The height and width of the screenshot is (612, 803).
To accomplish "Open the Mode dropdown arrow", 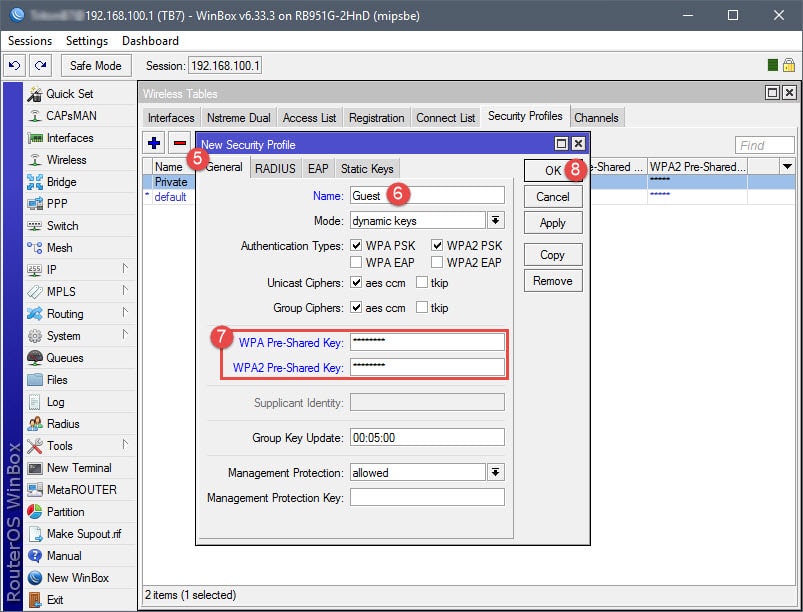I will coord(495,221).
